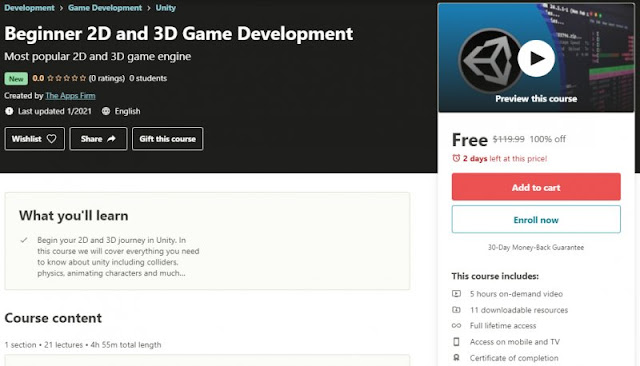This screenshot has width=640, height=366.
Task: Click the Share button
Action: (98, 139)
